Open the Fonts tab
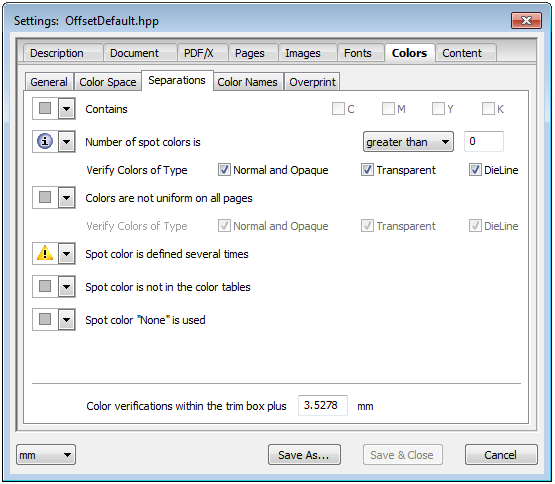The image size is (555, 484). (357, 53)
